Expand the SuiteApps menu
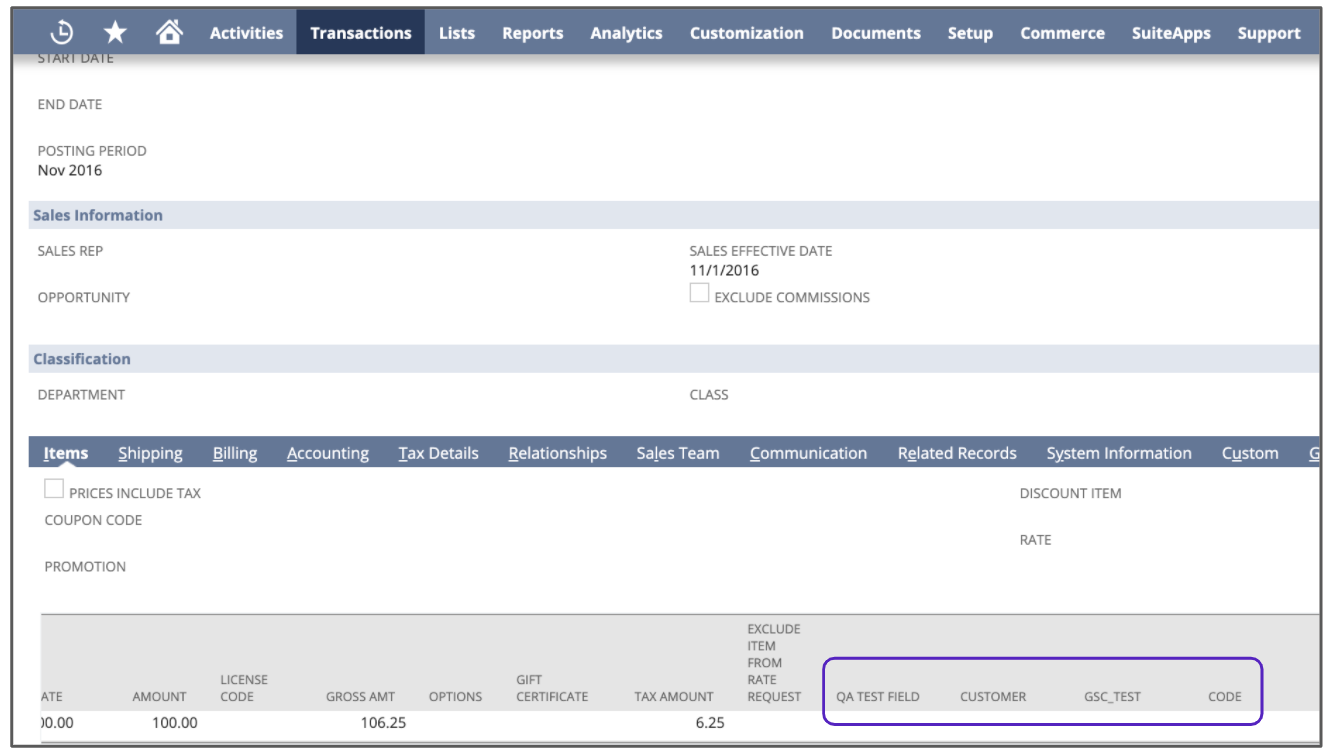1334x756 pixels. [x=1171, y=33]
